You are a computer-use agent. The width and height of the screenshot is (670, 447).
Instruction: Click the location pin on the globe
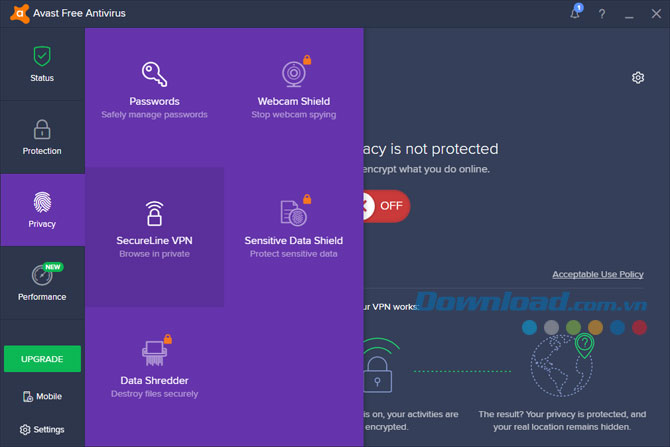click(x=584, y=345)
